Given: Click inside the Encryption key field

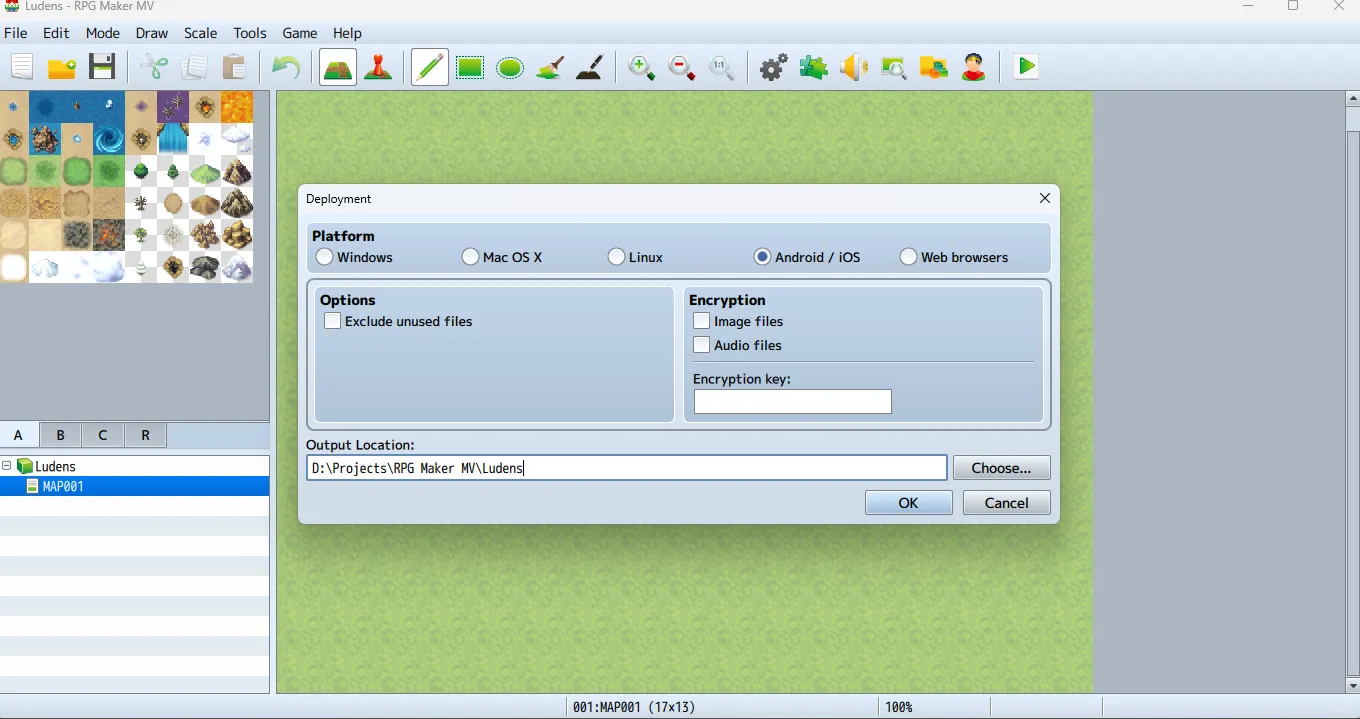Looking at the screenshot, I should [791, 401].
